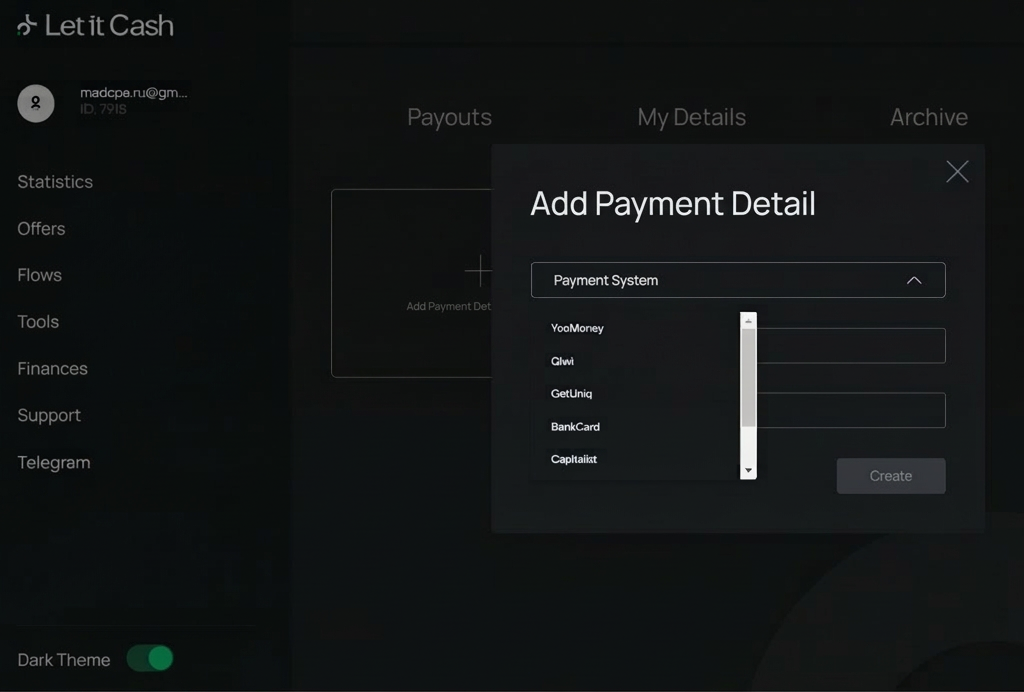Click the Add Payment Detail dialog heading

pos(673,204)
